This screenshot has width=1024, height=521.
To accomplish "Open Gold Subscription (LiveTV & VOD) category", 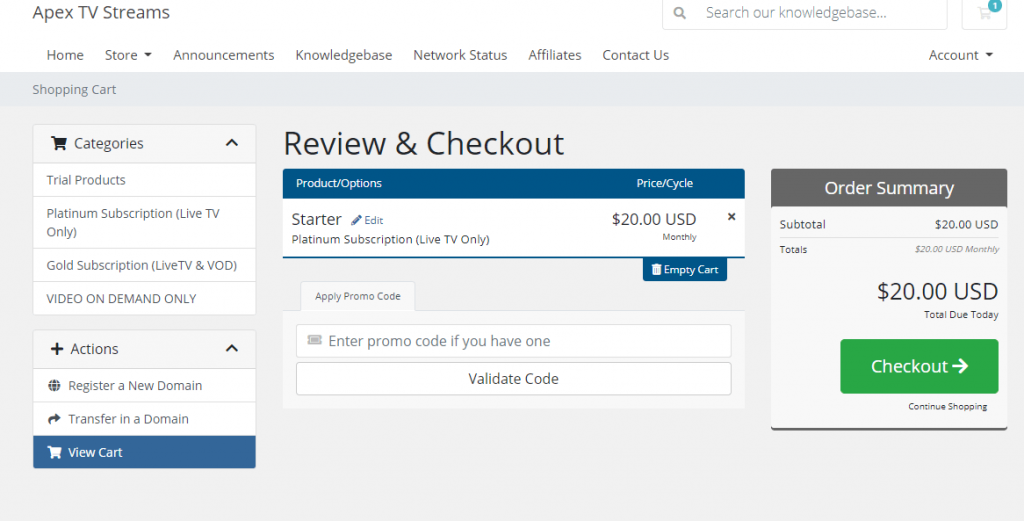I will coord(144,265).
